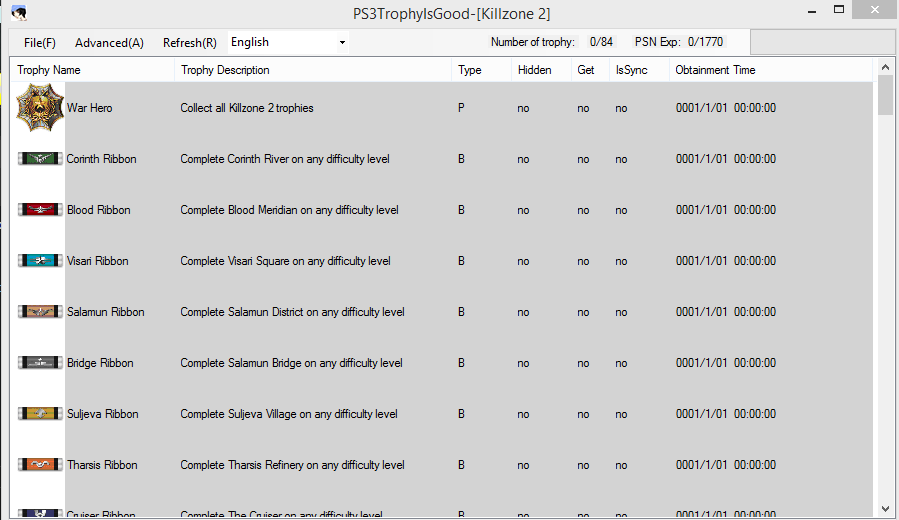Click the 'Tharsis Ribbon' trophy name
The width and height of the screenshot is (899, 520).
102,465
